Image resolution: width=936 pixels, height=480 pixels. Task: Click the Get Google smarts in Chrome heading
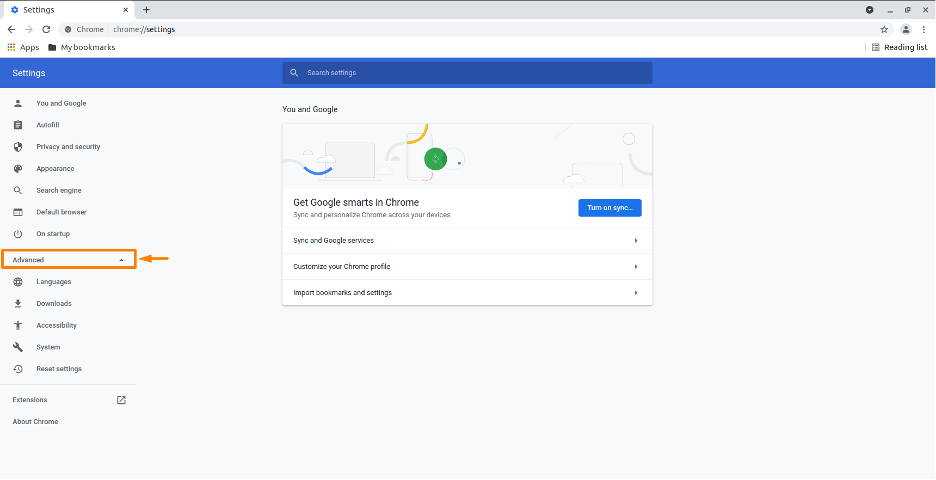tap(356, 202)
